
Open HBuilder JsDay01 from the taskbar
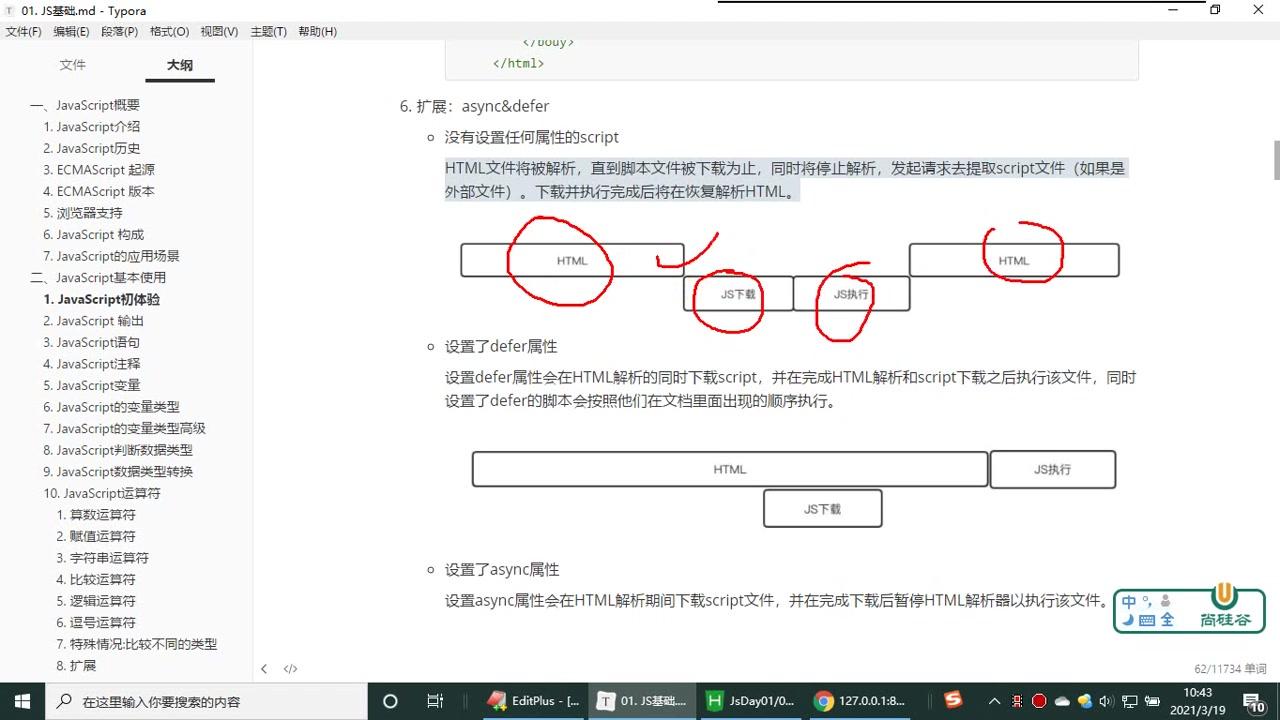(751, 701)
